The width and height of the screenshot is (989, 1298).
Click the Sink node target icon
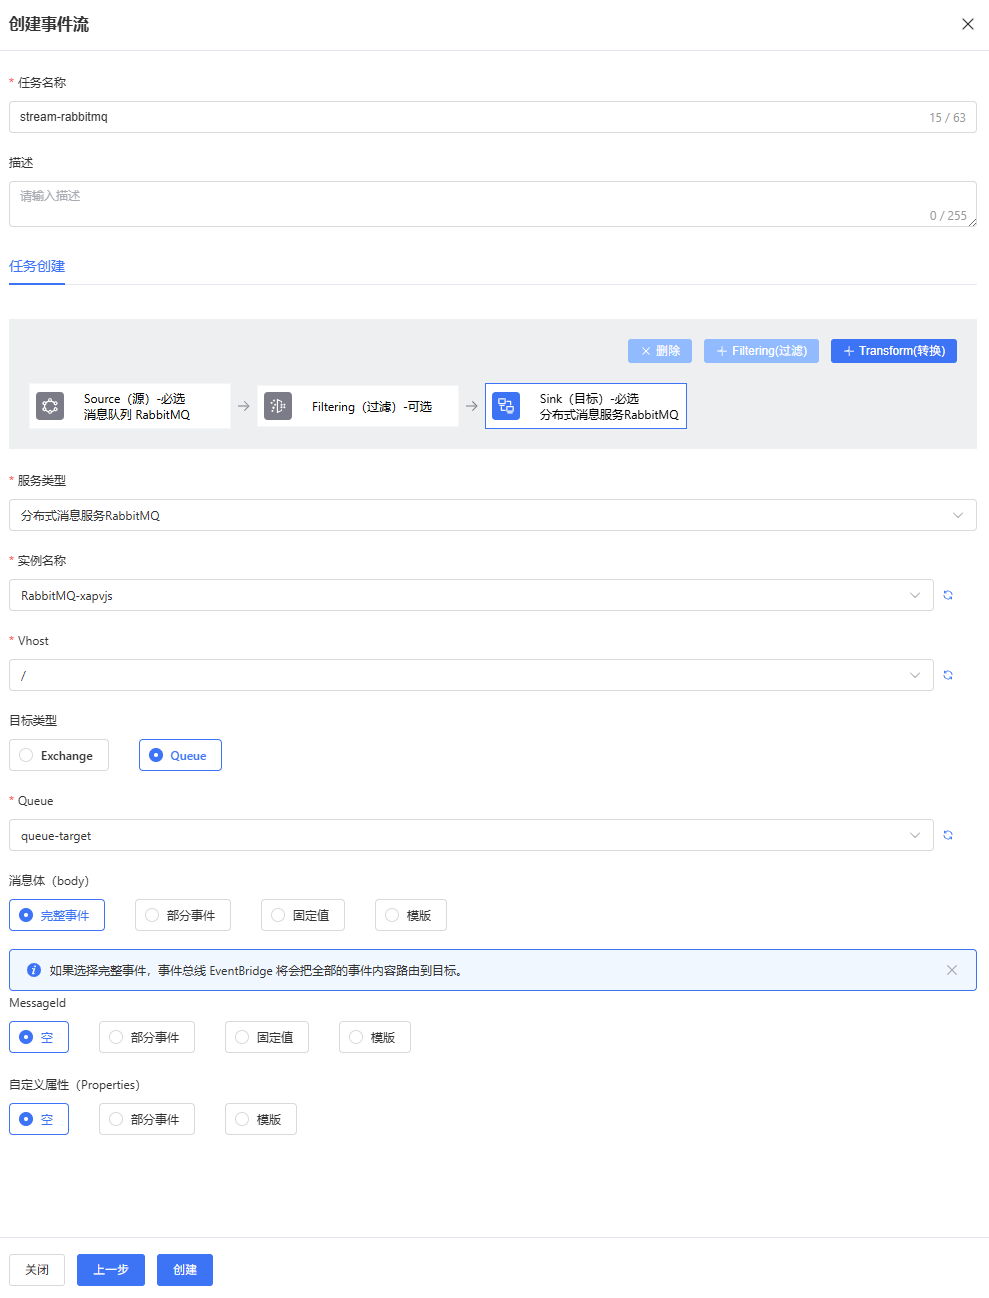pos(506,406)
